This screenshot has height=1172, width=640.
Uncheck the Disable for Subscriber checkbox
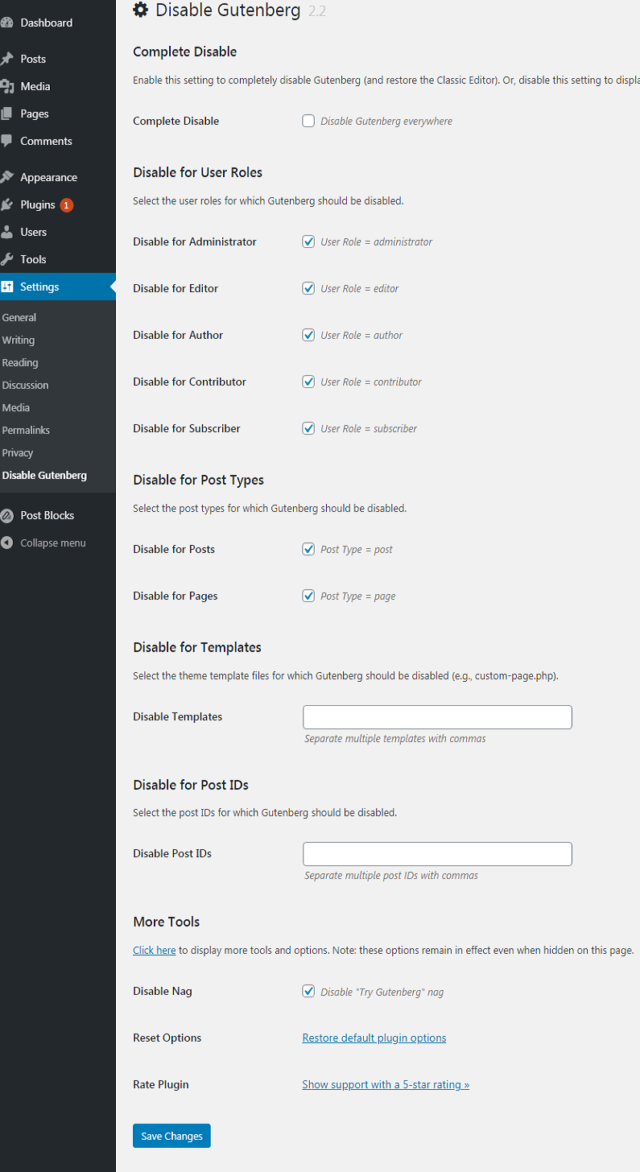[308, 428]
